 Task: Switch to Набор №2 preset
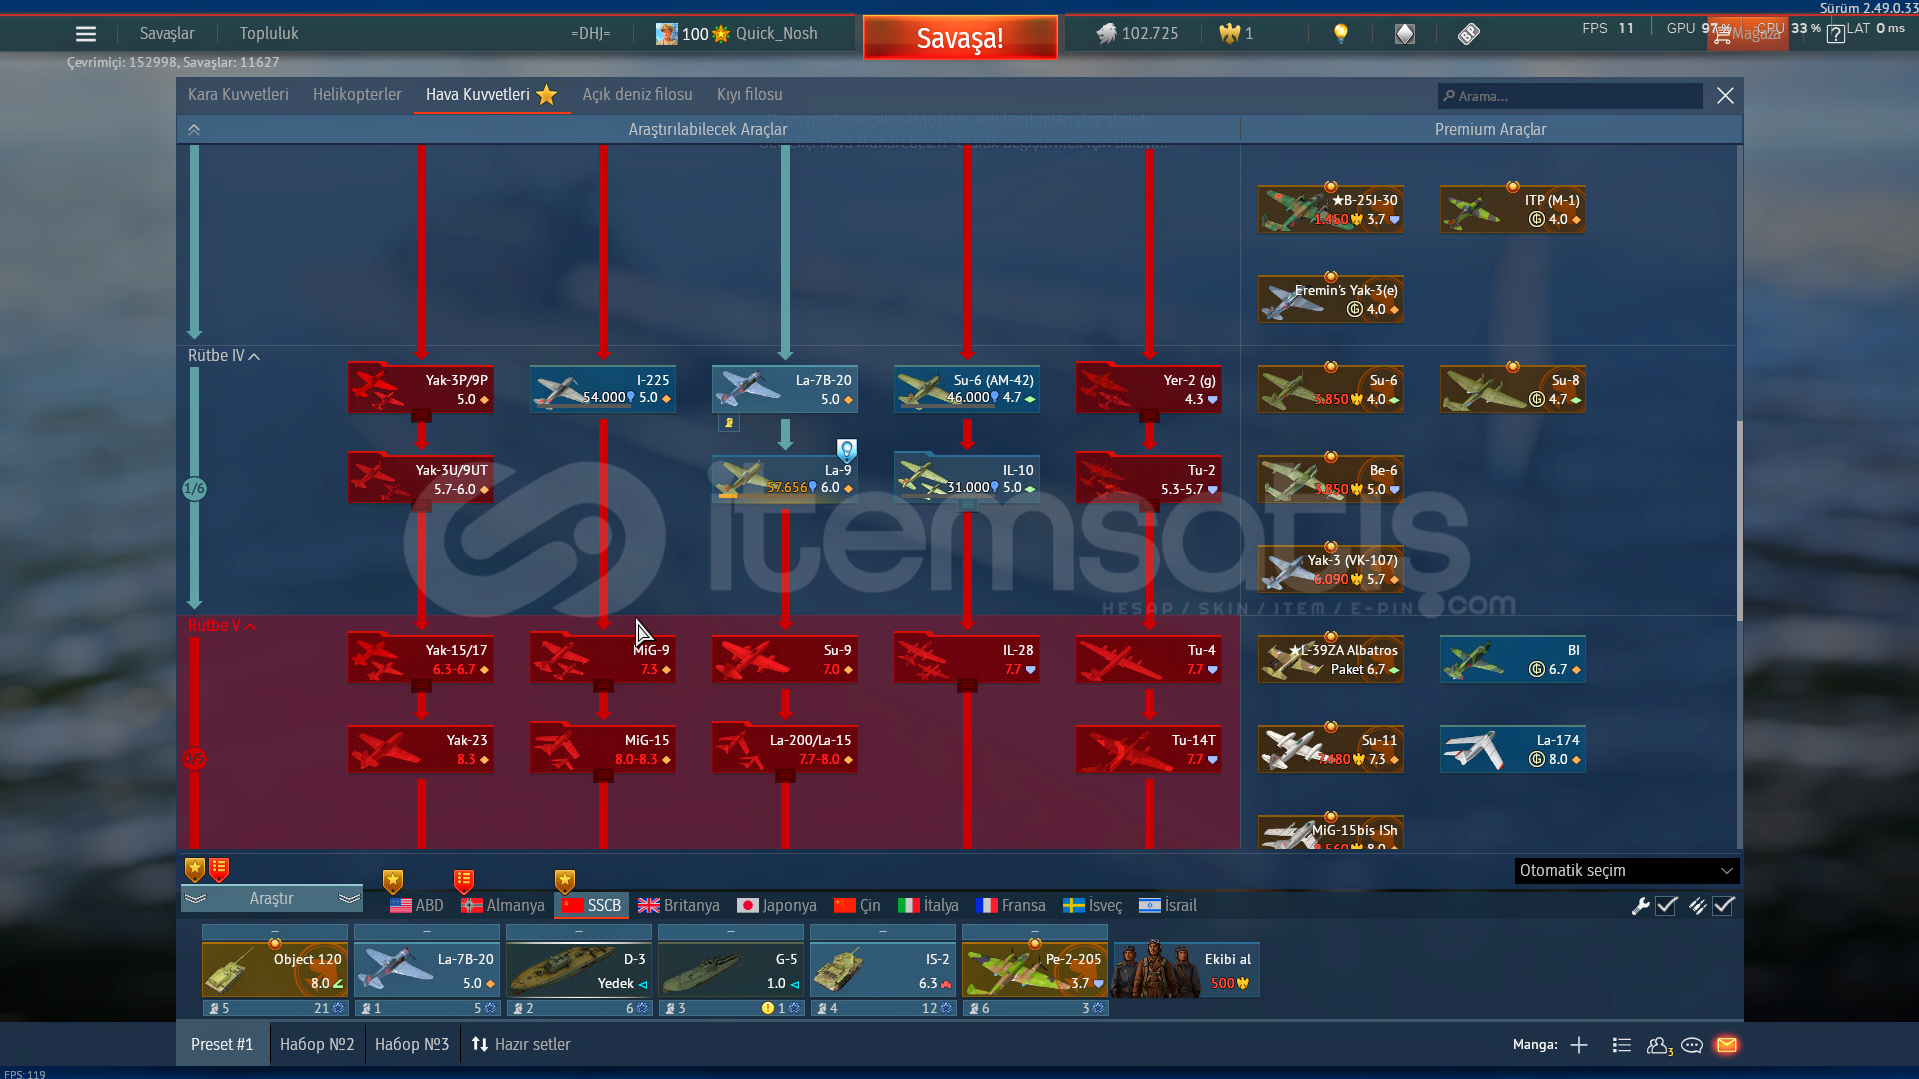pyautogui.click(x=317, y=1045)
